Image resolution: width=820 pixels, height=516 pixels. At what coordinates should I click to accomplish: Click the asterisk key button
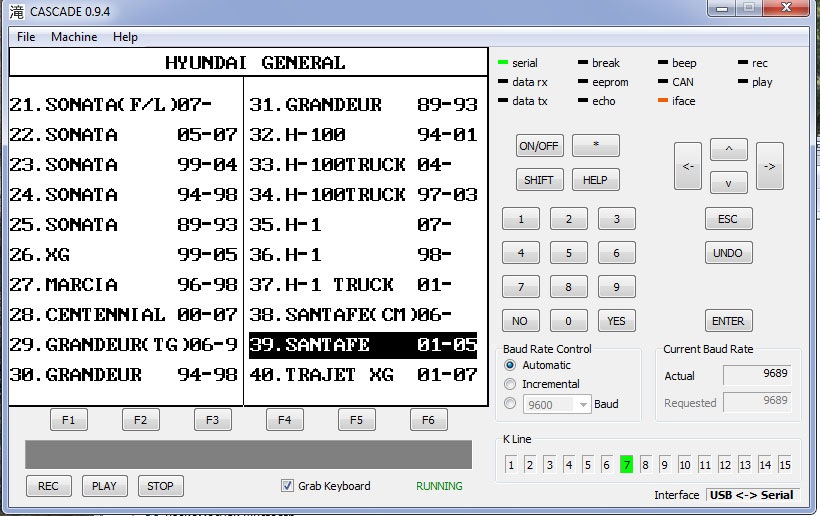596,145
